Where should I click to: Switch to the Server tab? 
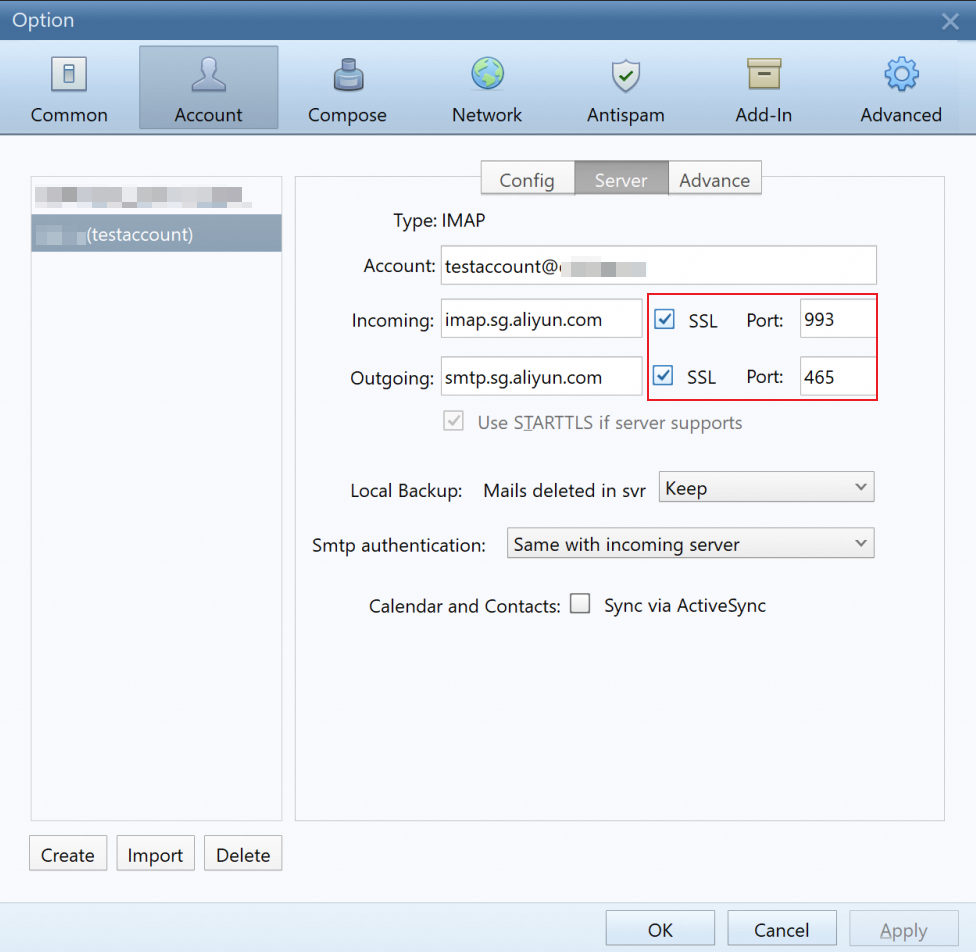click(621, 179)
